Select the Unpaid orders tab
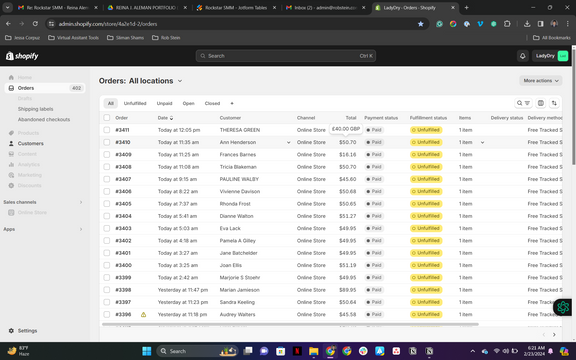This screenshot has width=576, height=360. (164, 104)
